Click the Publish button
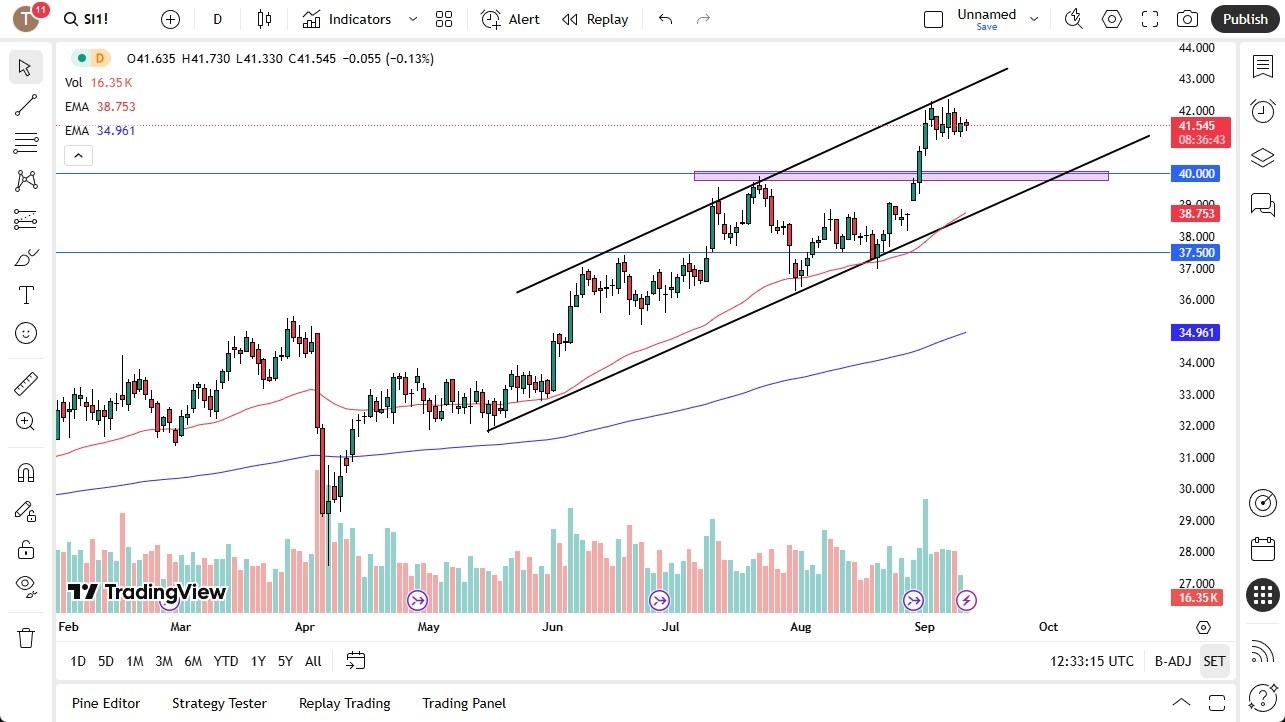Screen dimensions: 1285x722 click(1245, 19)
